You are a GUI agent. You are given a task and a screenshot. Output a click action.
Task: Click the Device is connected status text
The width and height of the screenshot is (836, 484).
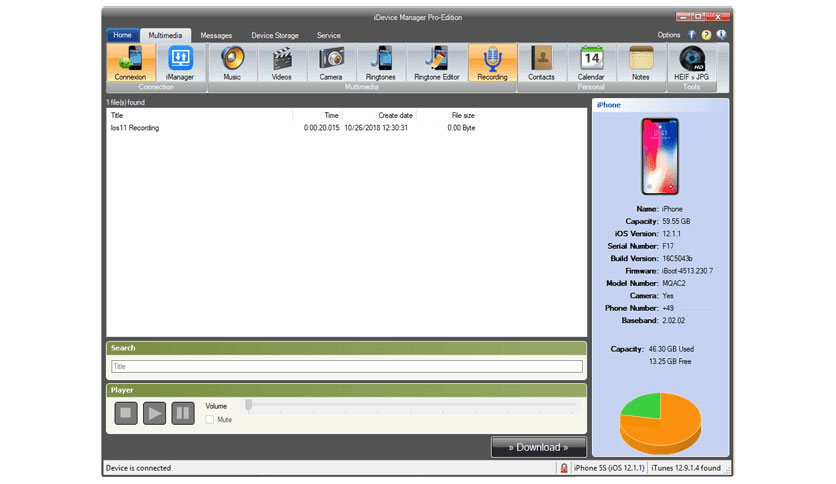coord(139,468)
